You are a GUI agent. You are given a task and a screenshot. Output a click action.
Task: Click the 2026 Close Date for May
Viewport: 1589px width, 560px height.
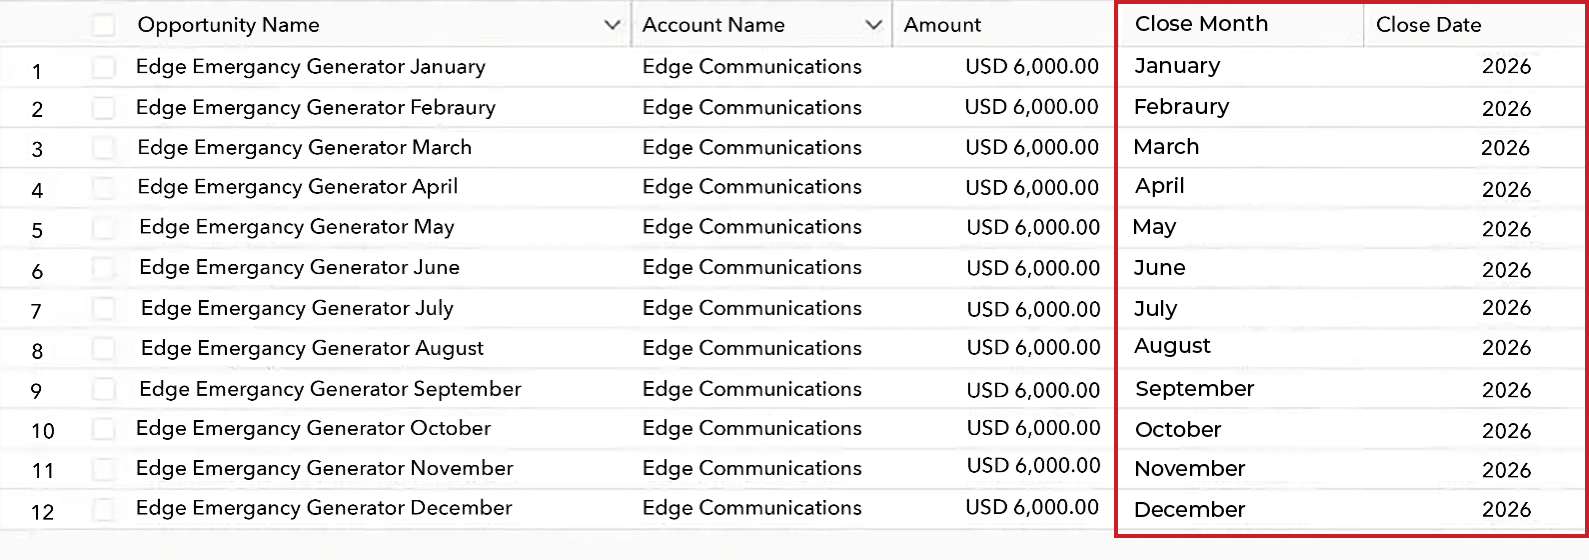(x=1506, y=229)
